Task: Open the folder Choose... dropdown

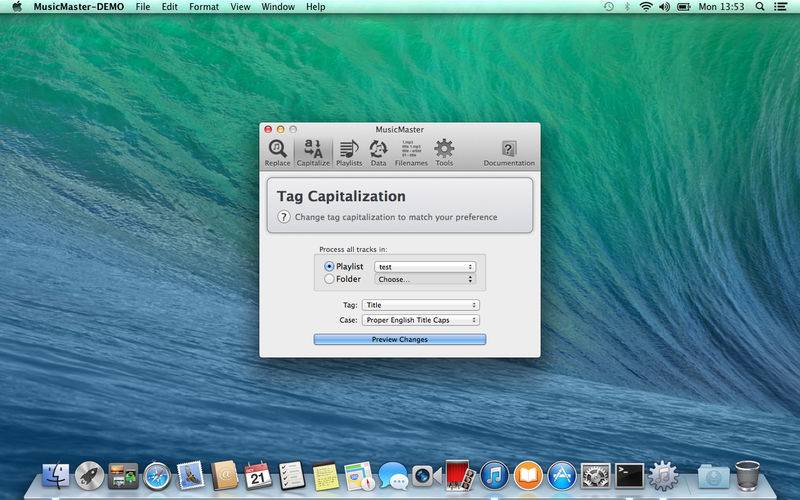Action: click(425, 279)
